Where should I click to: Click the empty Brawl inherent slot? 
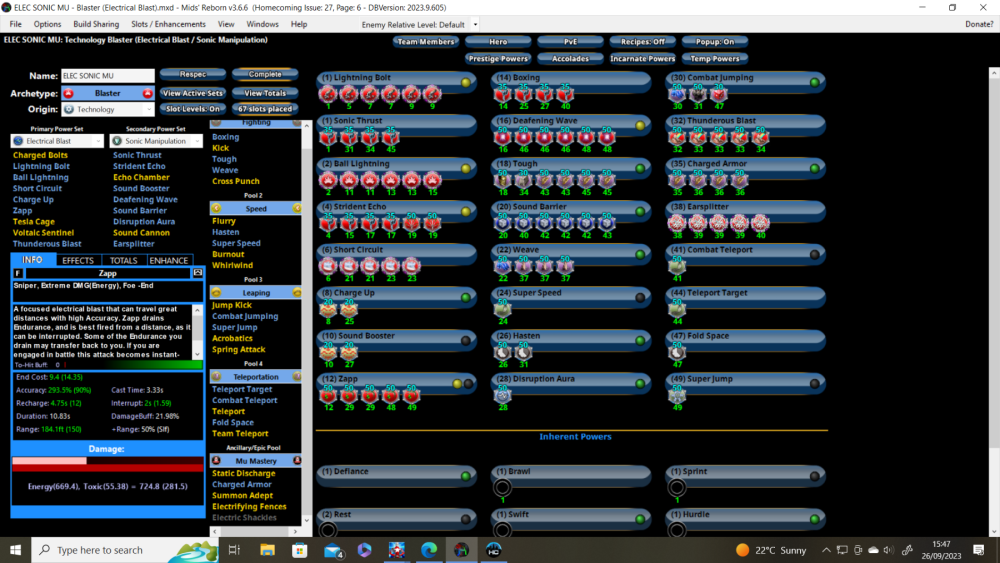click(x=502, y=488)
